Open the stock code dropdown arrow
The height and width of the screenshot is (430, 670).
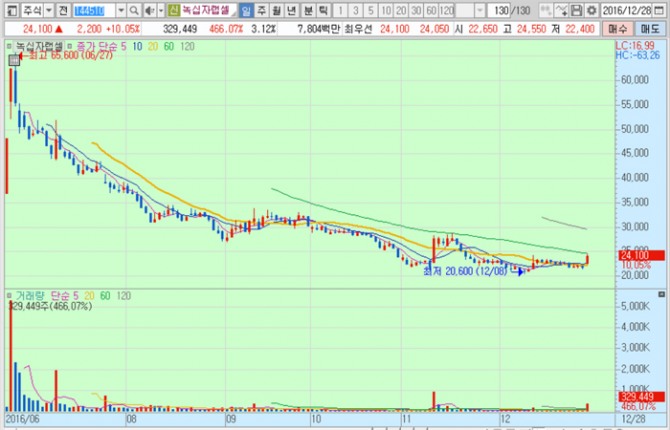pos(122,10)
